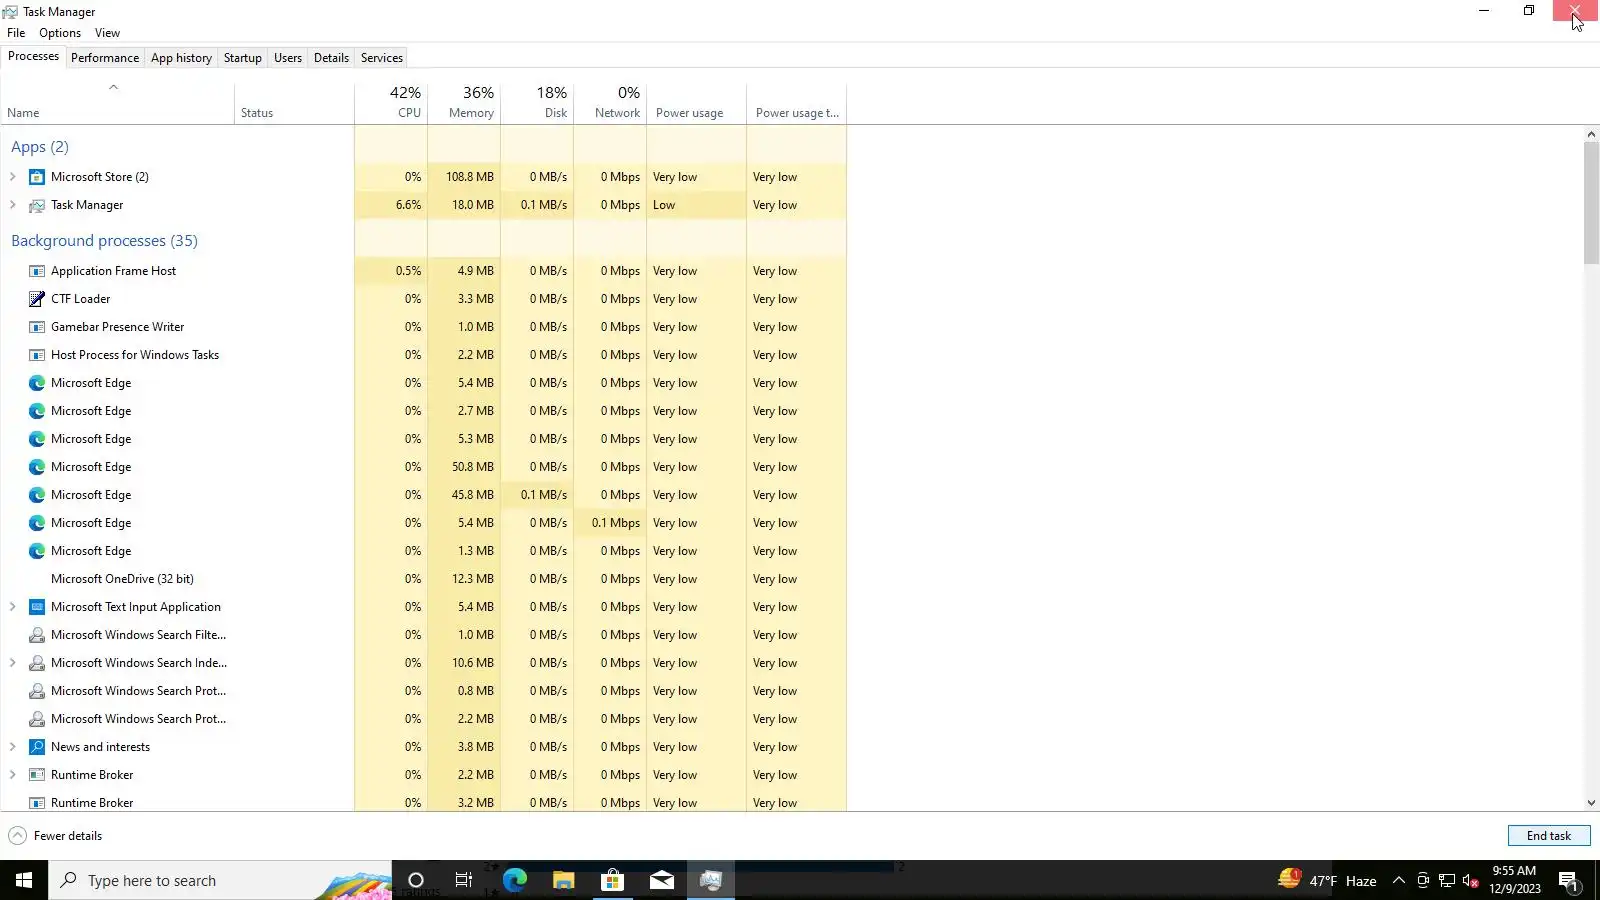
Task: Sort by the CPU column header
Action: 391,102
